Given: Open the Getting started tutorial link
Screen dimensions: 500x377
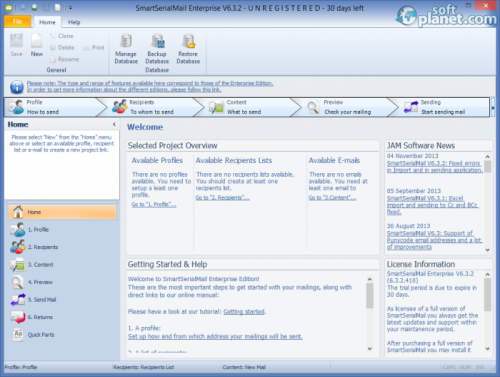Looking at the screenshot, I should point(244,312).
